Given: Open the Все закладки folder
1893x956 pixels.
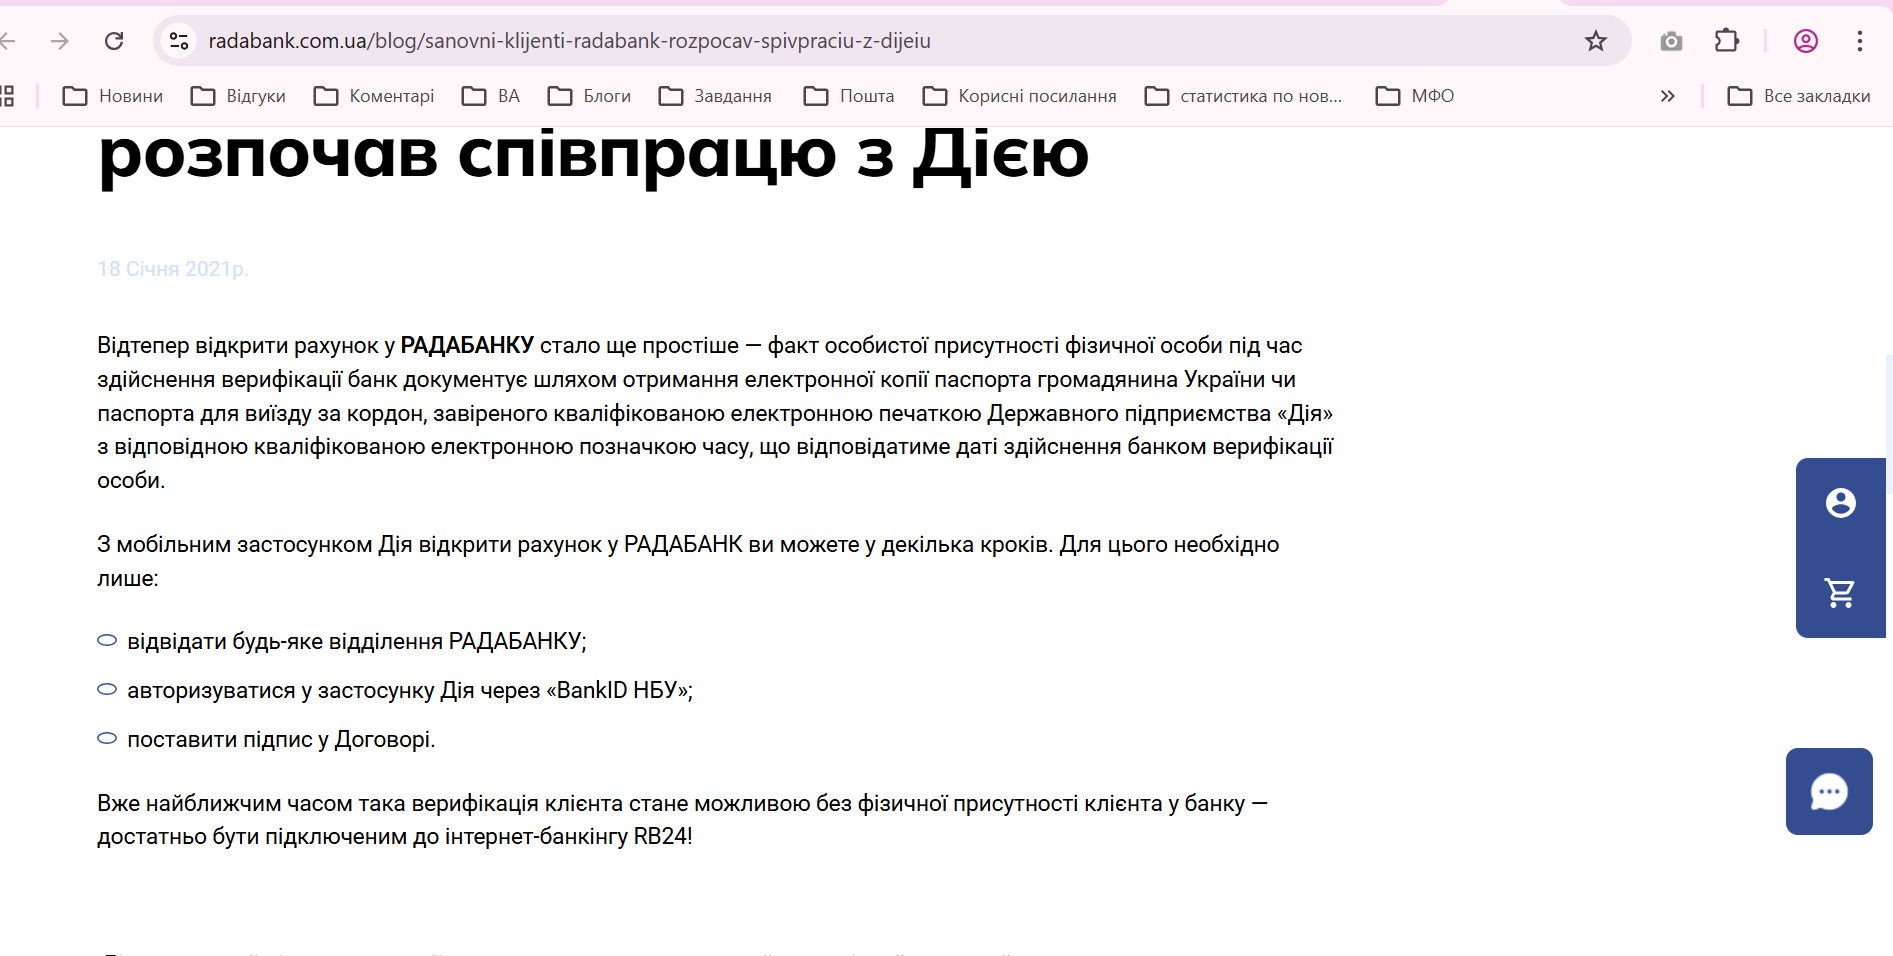Looking at the screenshot, I should 1799,96.
